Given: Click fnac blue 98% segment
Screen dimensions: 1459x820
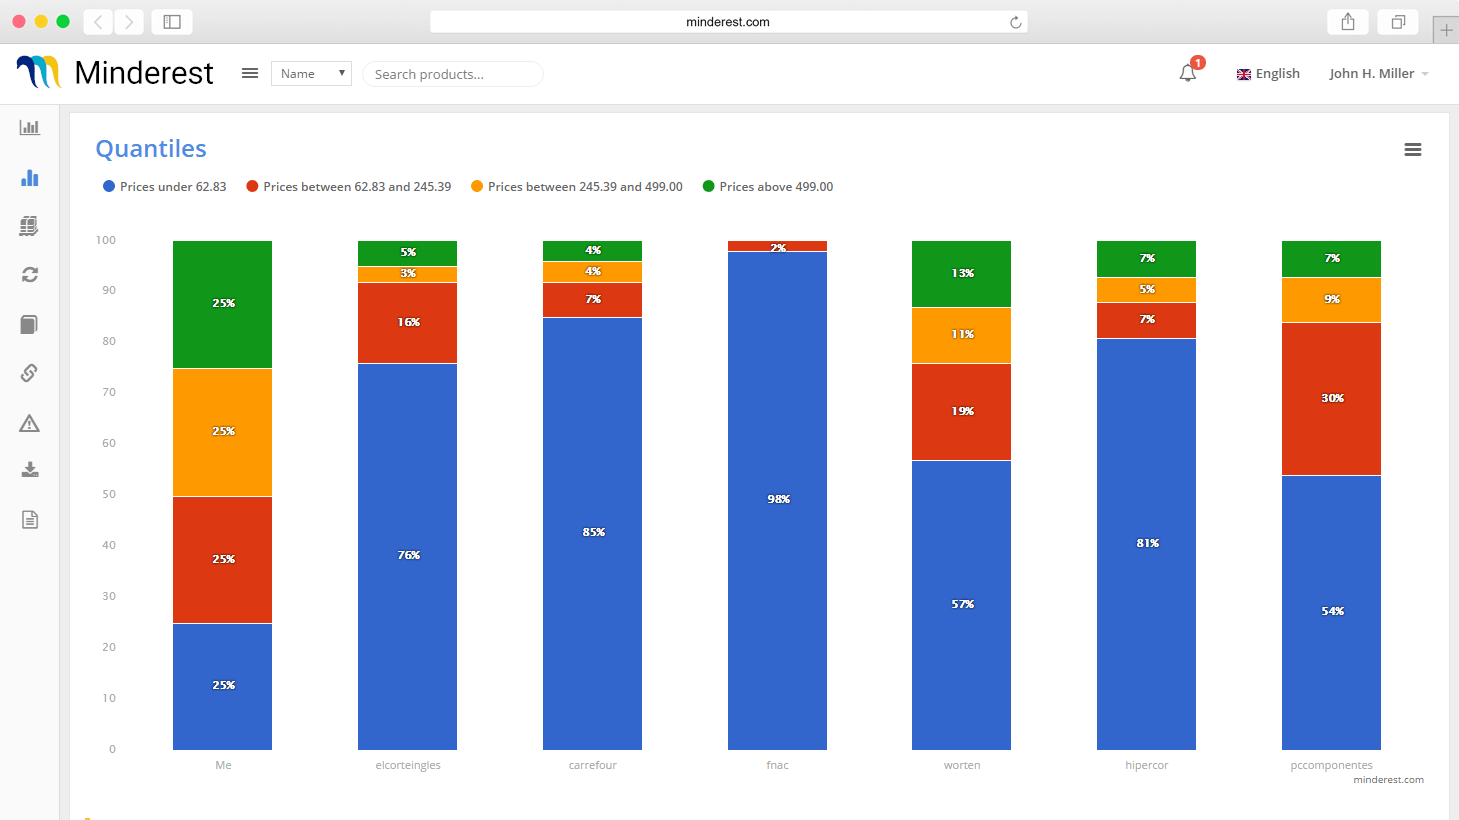Looking at the screenshot, I should click(x=777, y=501).
